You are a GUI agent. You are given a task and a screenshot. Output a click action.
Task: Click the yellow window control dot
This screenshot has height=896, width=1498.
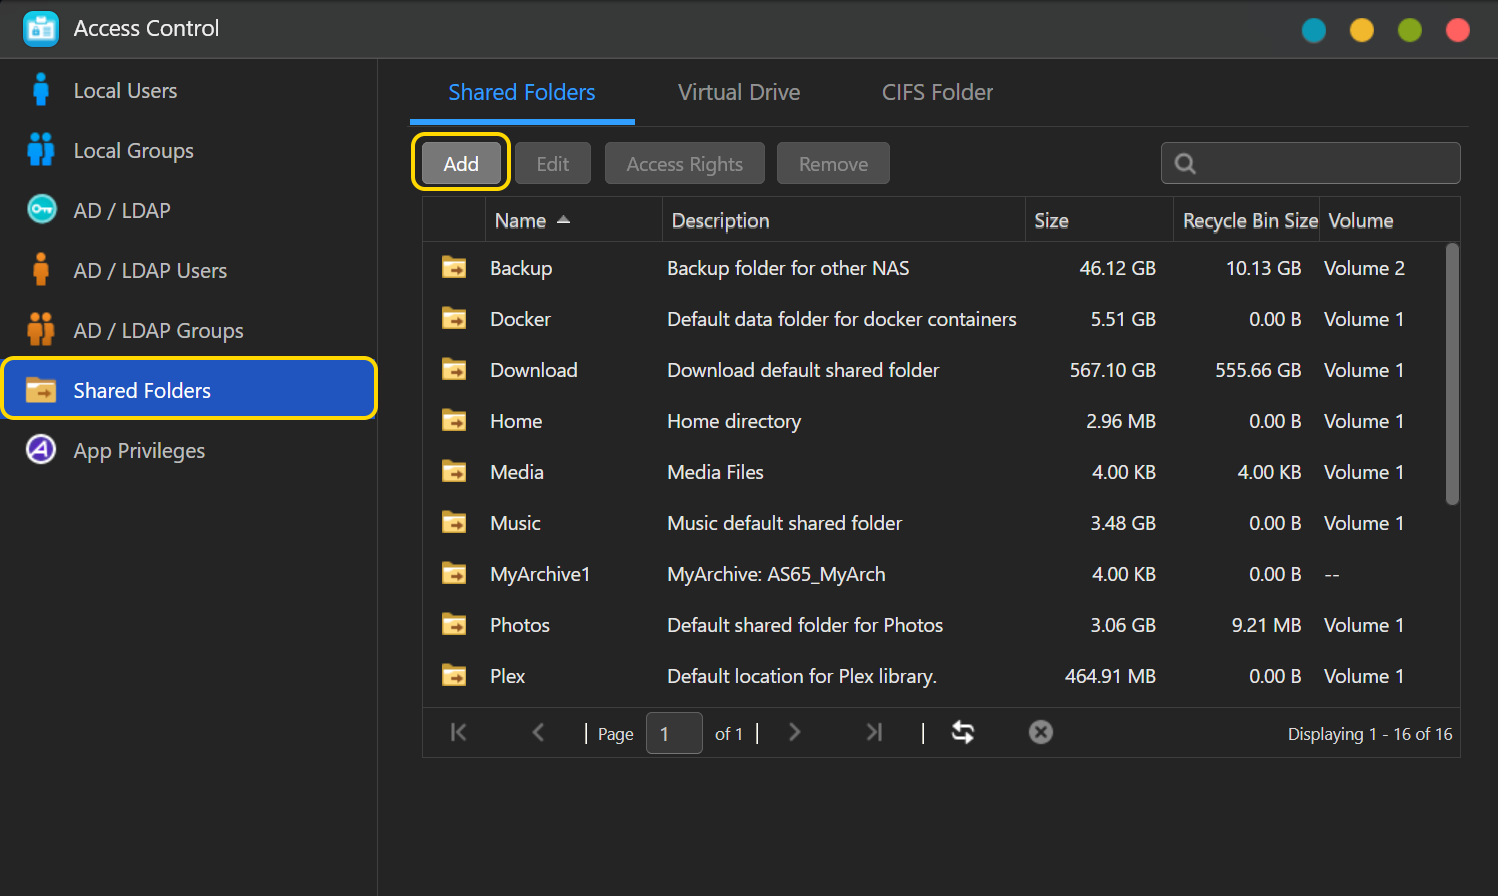coord(1362,30)
